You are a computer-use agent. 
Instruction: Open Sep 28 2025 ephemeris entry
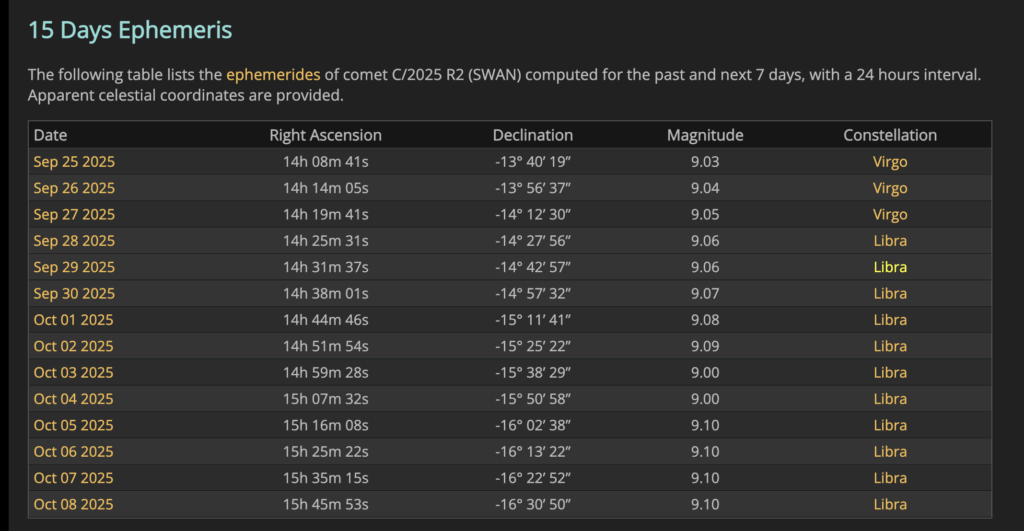coord(74,241)
